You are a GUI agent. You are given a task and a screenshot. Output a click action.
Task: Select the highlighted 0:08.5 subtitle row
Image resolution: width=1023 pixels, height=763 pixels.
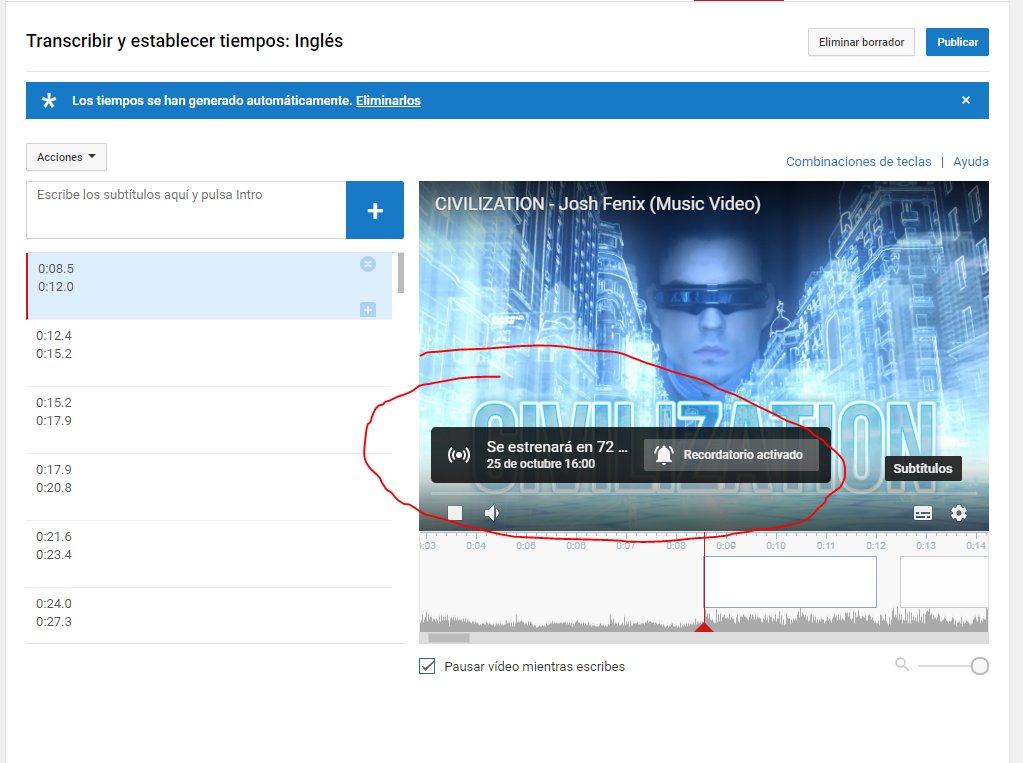[x=209, y=286]
